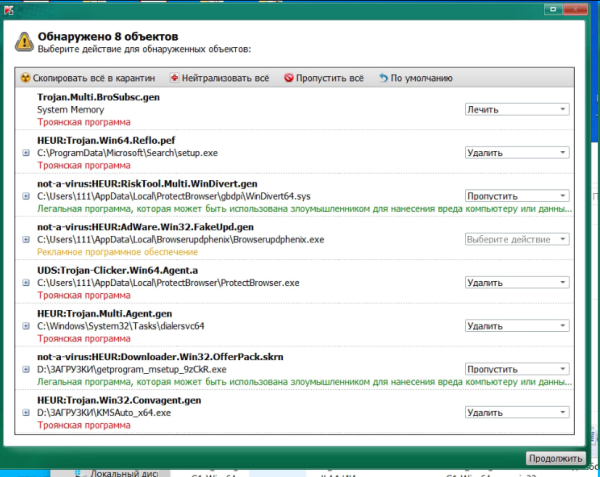Click the HEUR:Trojan.Win64.Reflo.pef threat name

pyautogui.click(x=106, y=140)
